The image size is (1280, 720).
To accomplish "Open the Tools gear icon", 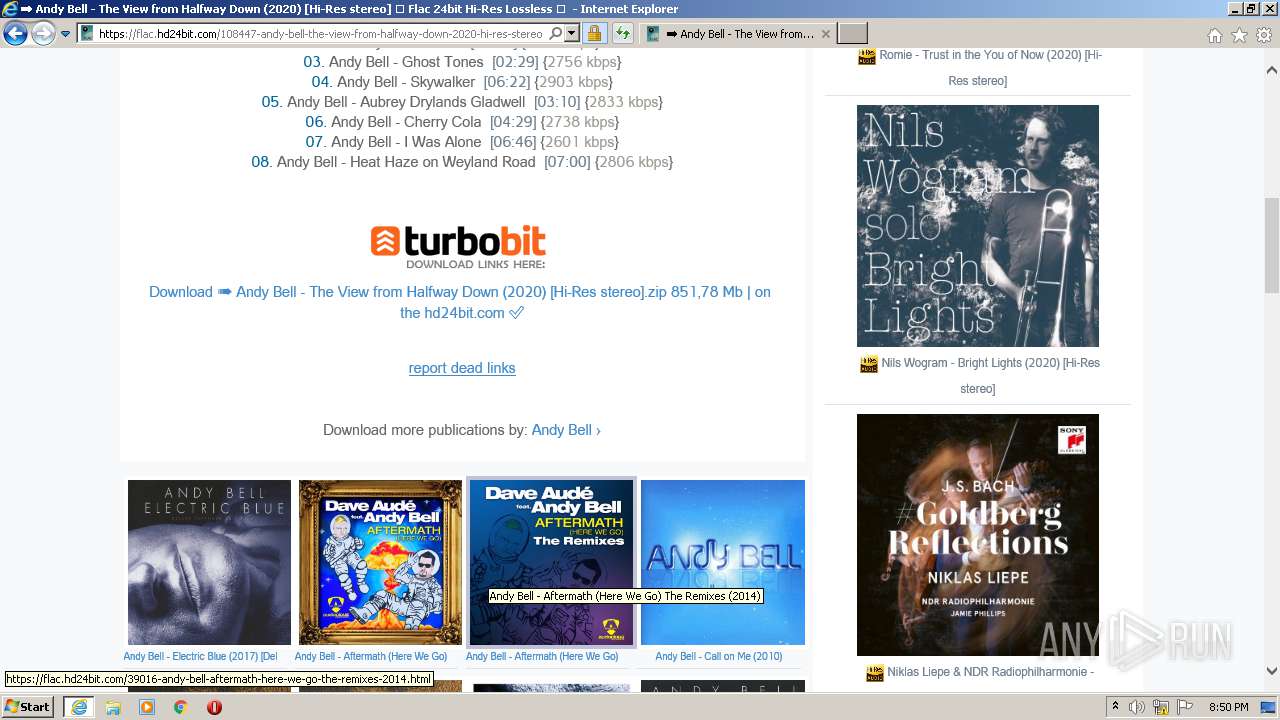I will (x=1264, y=35).
